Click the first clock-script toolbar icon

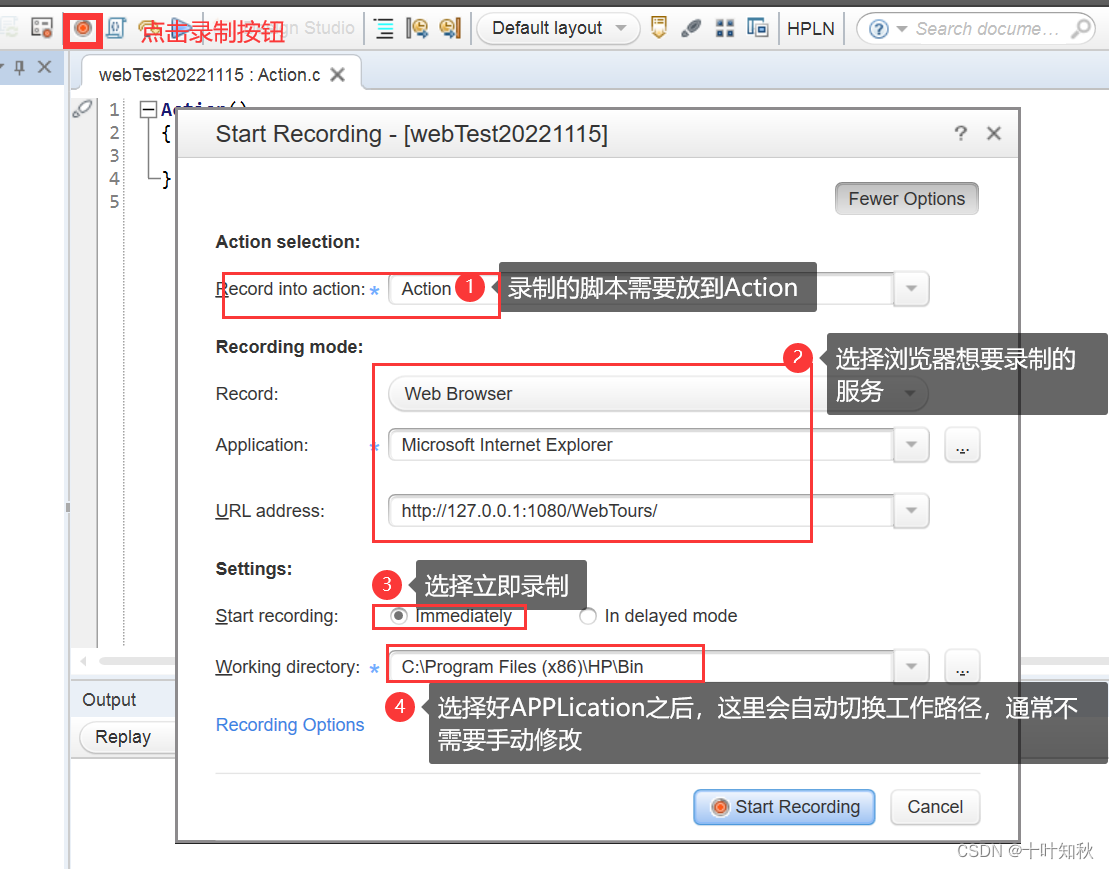417,28
